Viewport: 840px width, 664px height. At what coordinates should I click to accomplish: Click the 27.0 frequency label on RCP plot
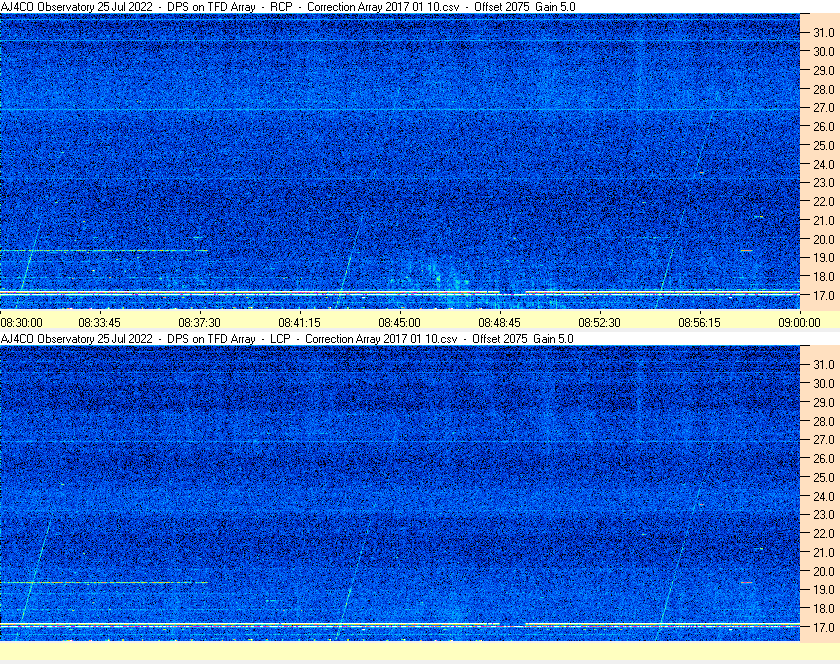824,108
